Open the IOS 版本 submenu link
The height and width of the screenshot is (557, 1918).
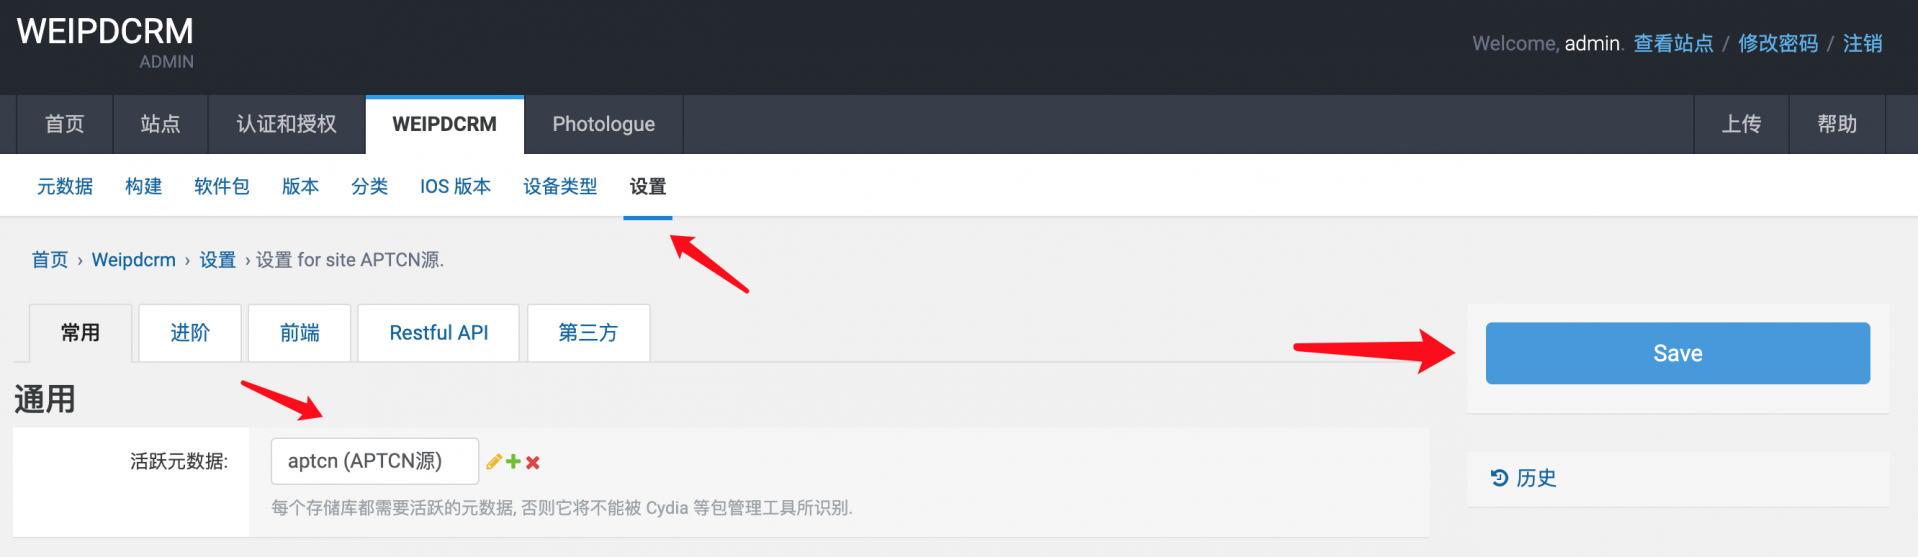click(455, 186)
